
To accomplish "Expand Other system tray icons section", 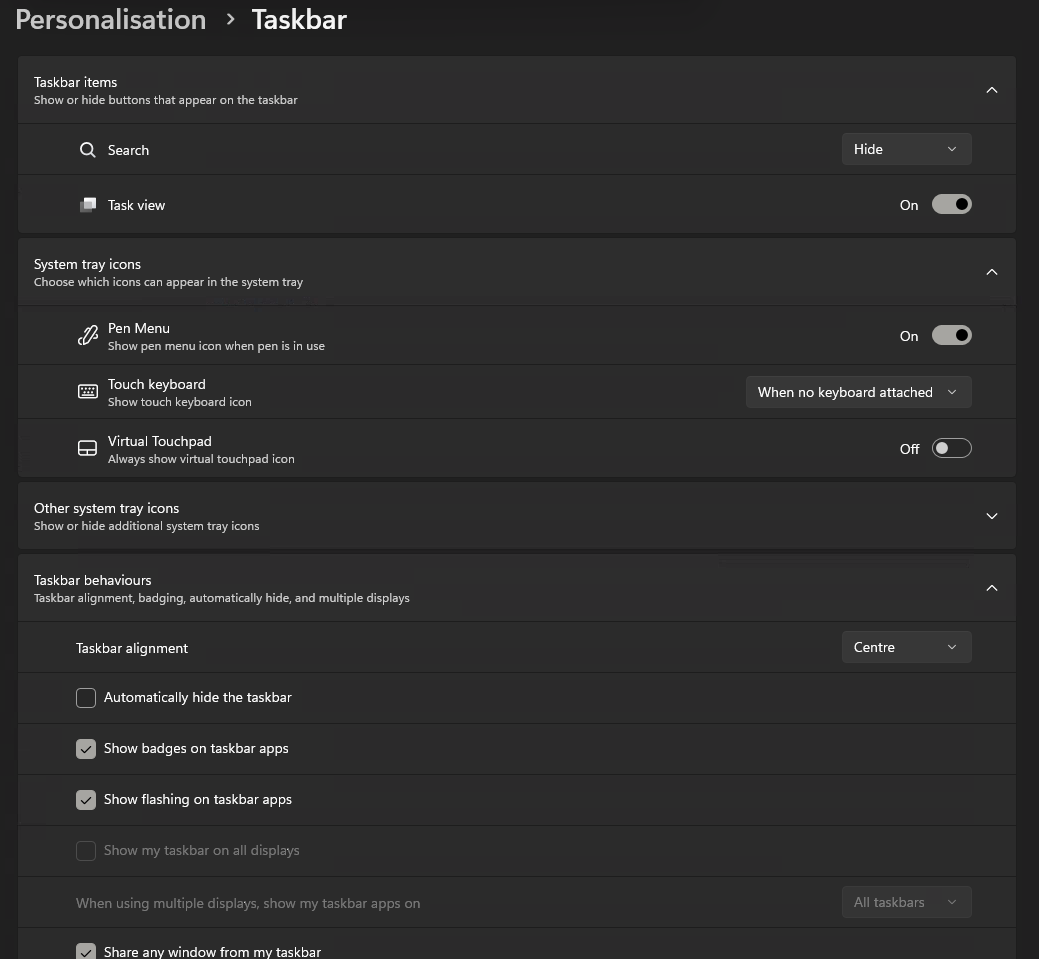I will [x=991, y=516].
